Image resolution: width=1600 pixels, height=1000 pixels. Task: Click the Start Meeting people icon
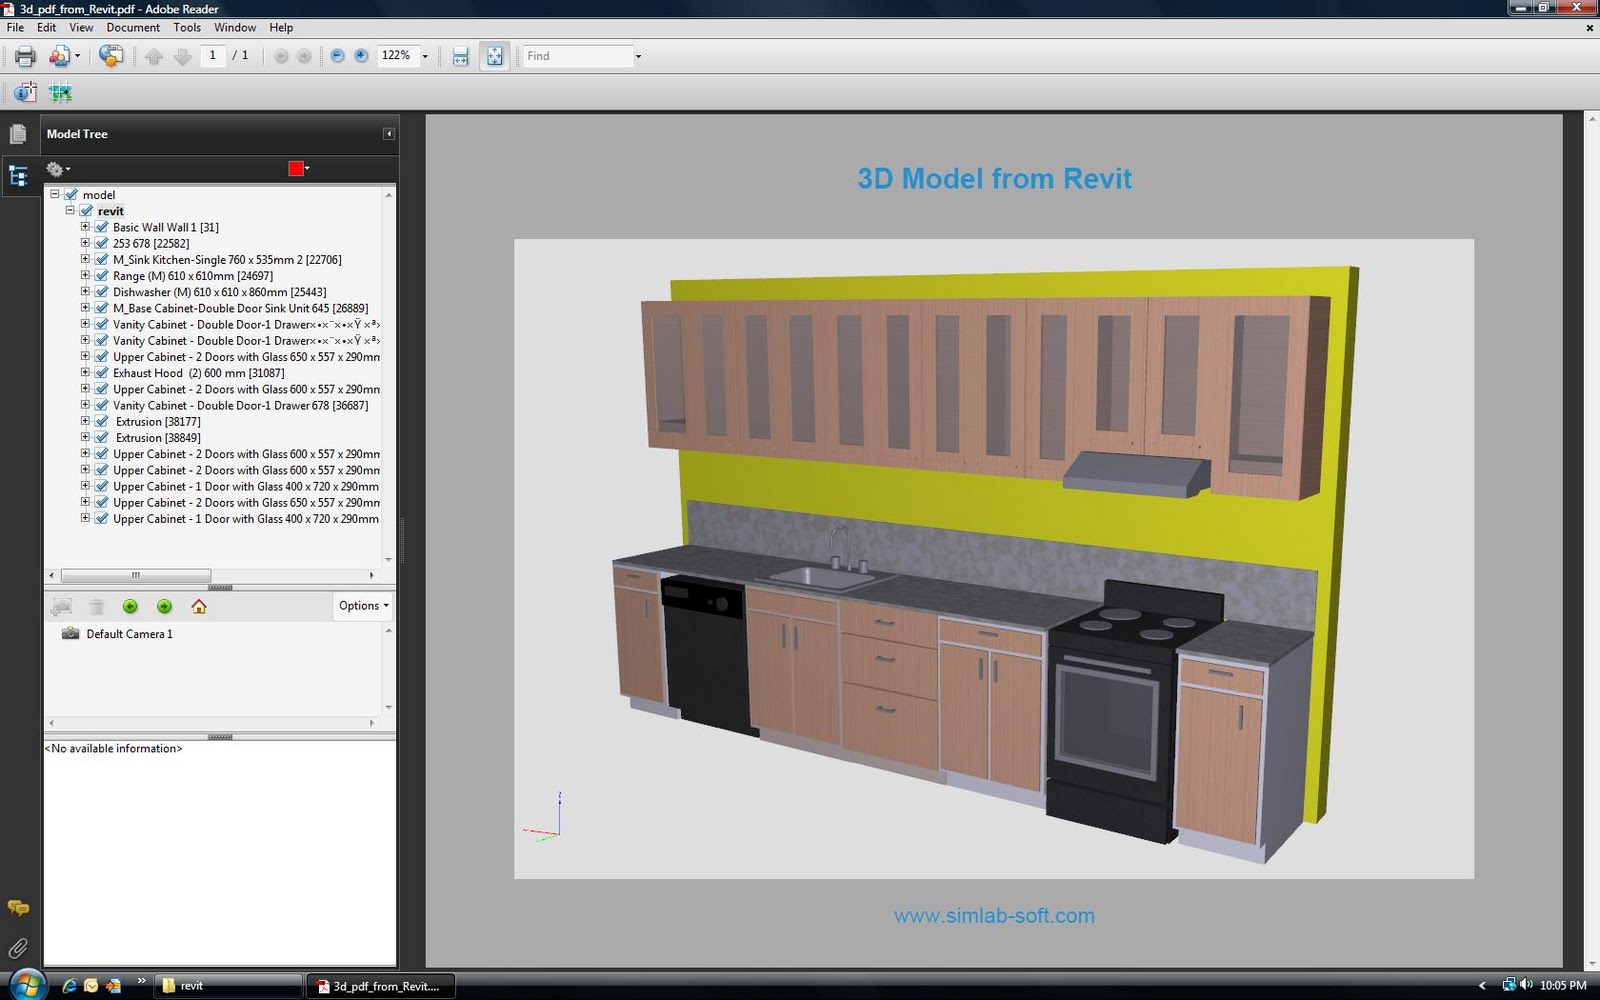(x=60, y=56)
